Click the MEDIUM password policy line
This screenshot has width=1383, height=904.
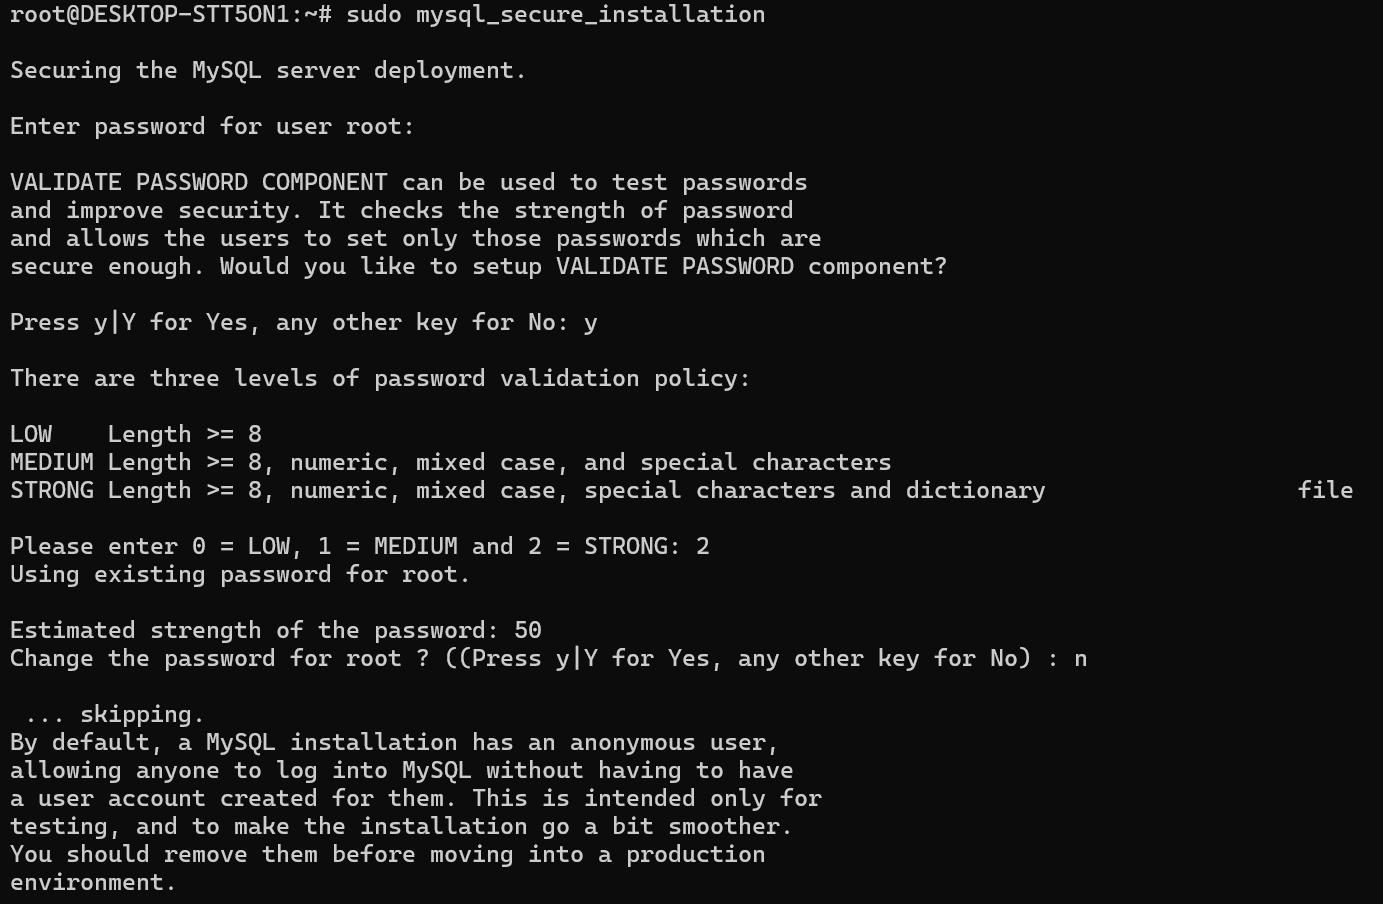tap(450, 462)
